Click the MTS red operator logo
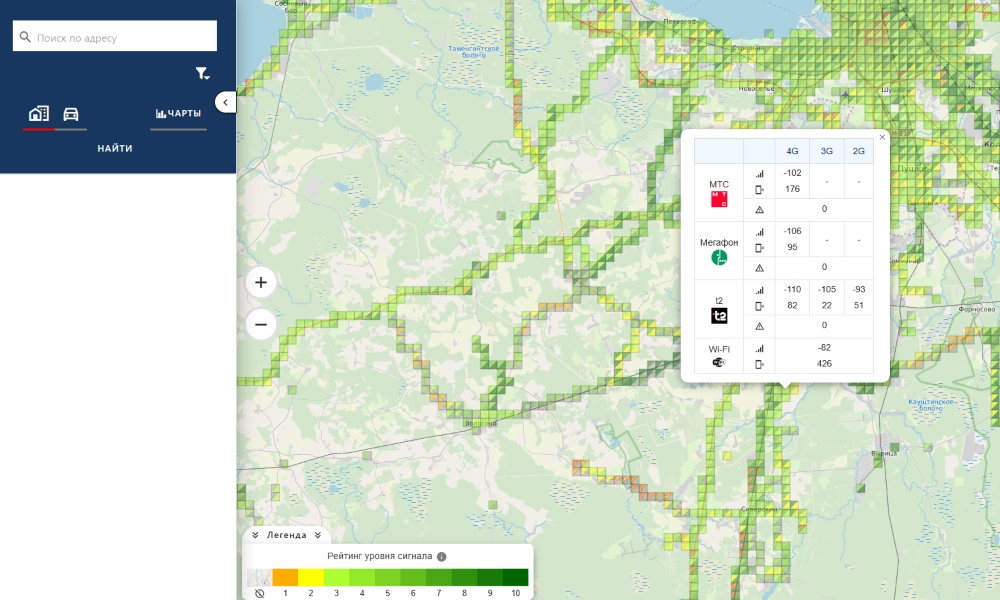The width and height of the screenshot is (1000, 600). tap(719, 200)
